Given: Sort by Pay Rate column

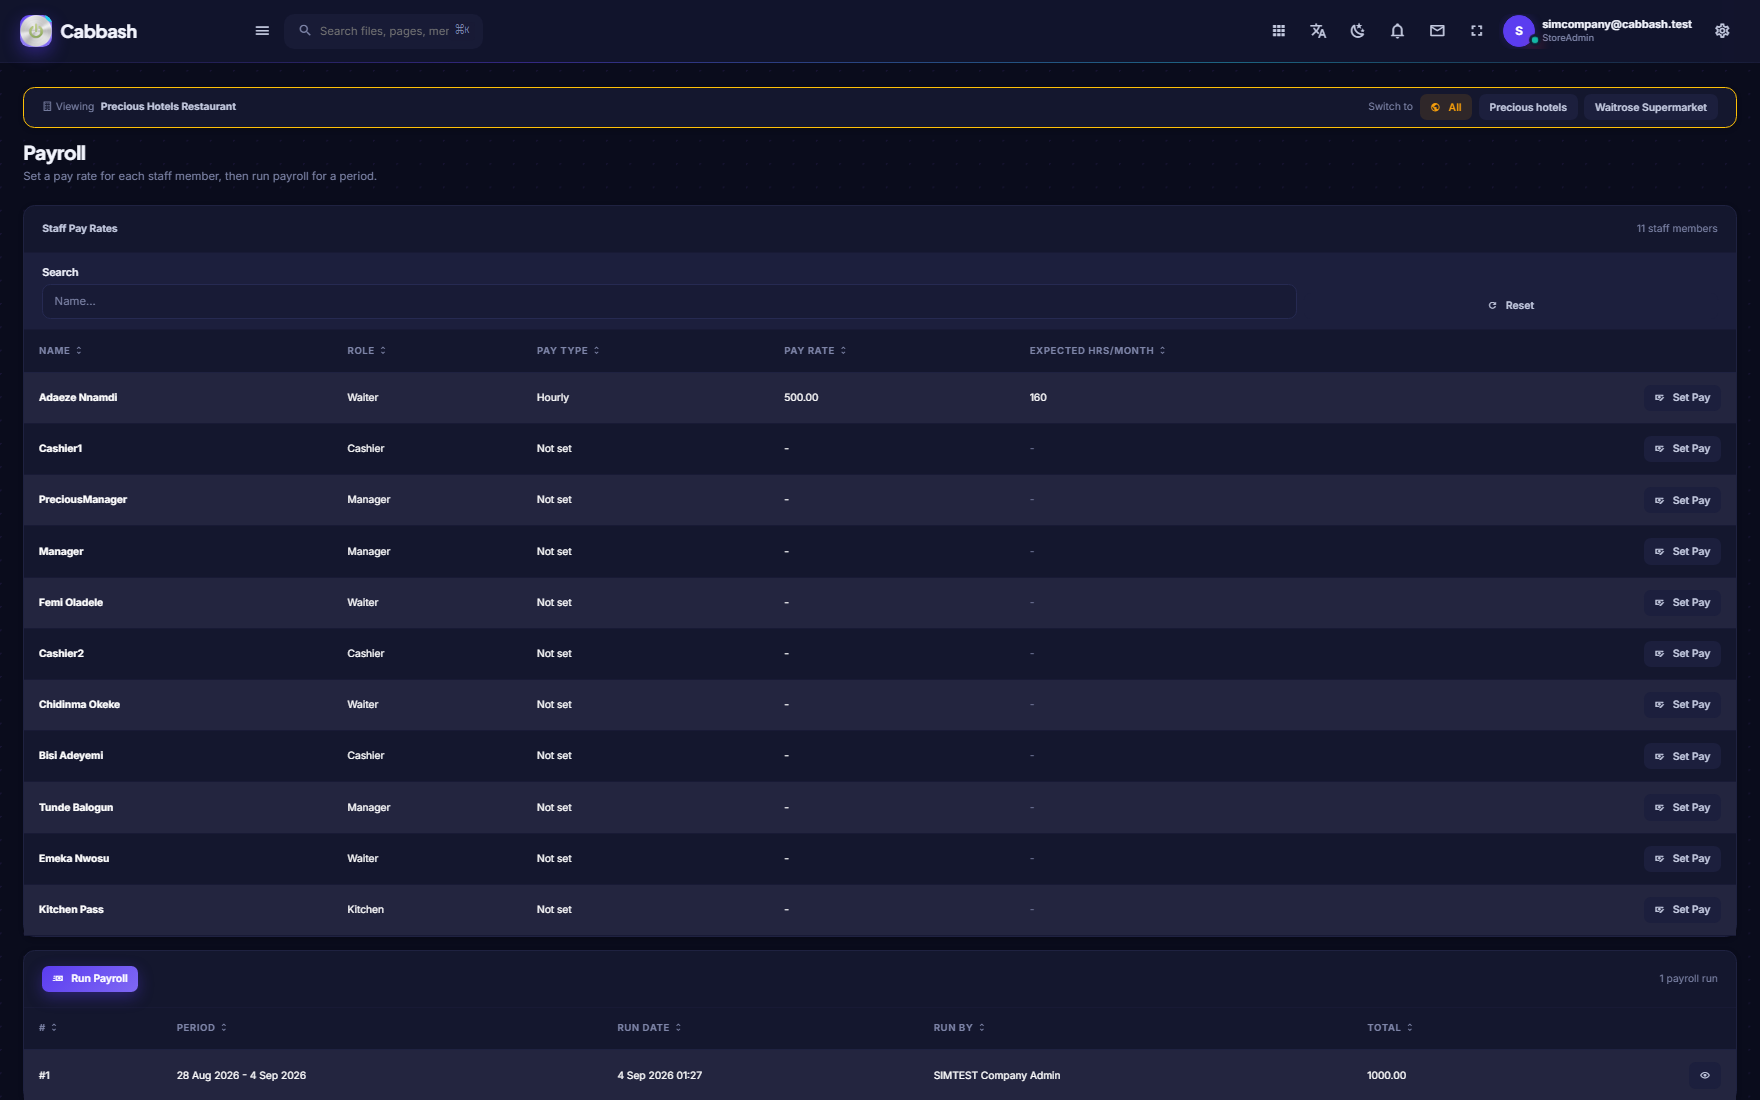Looking at the screenshot, I should pos(815,351).
